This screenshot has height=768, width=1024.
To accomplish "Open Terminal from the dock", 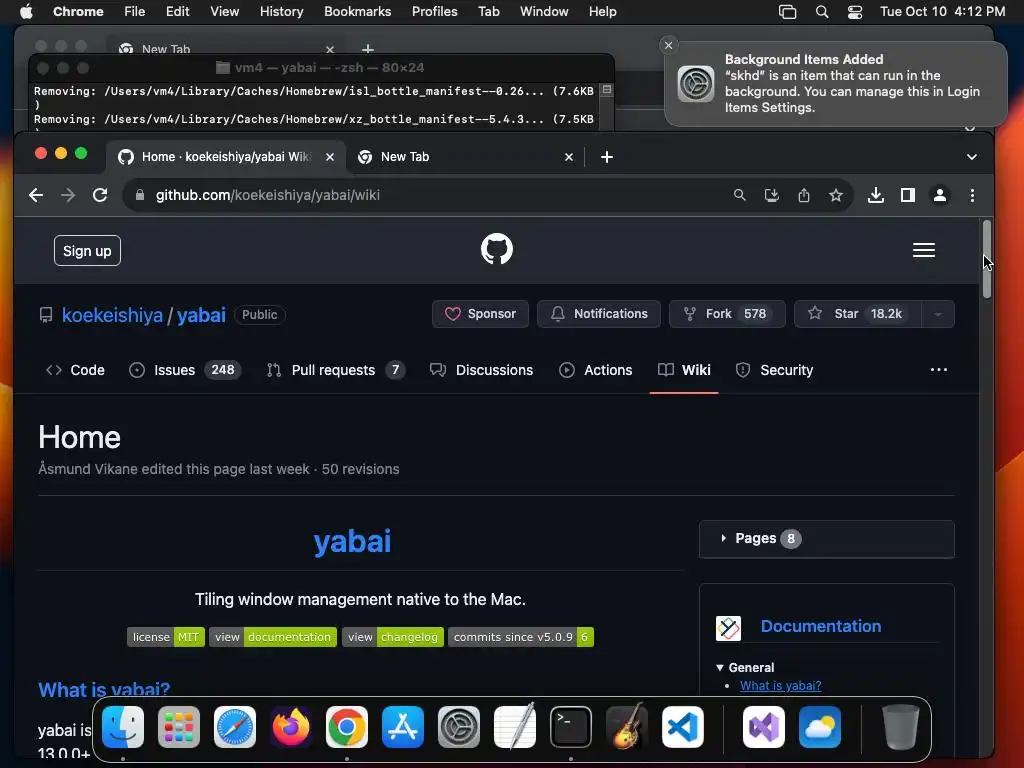I will pyautogui.click(x=571, y=727).
